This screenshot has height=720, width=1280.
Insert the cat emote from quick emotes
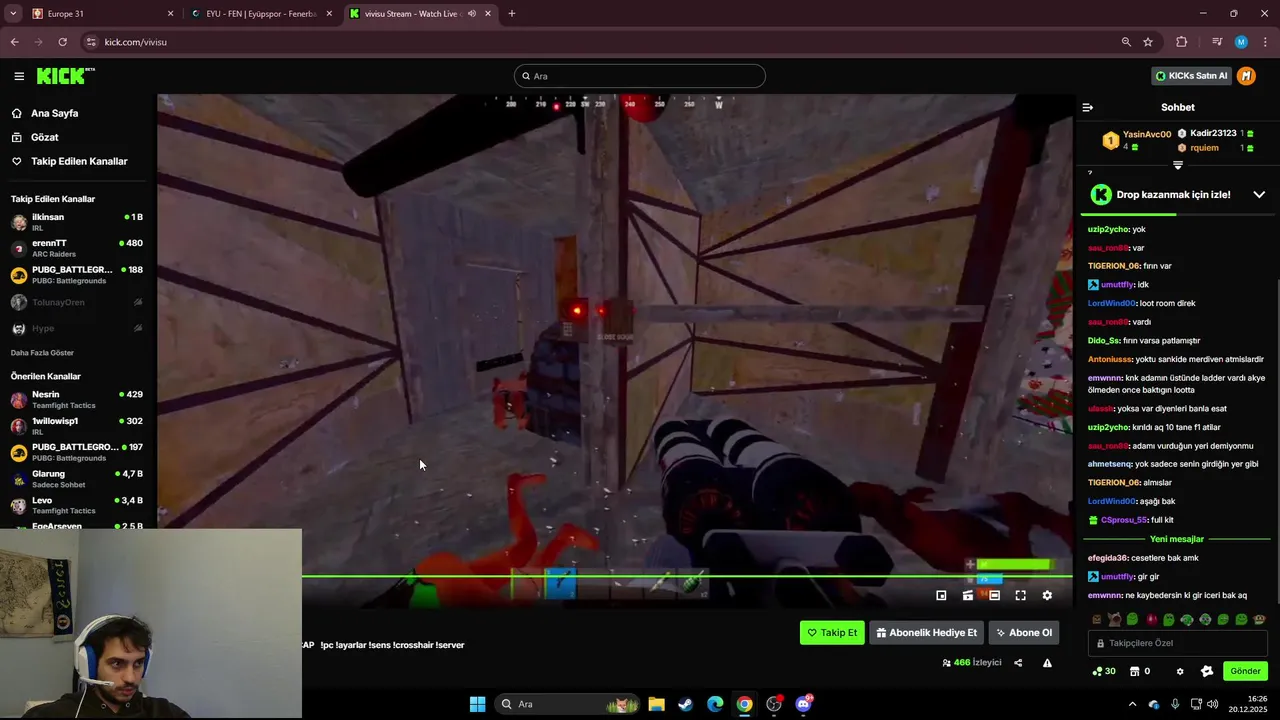[x=1114, y=620]
